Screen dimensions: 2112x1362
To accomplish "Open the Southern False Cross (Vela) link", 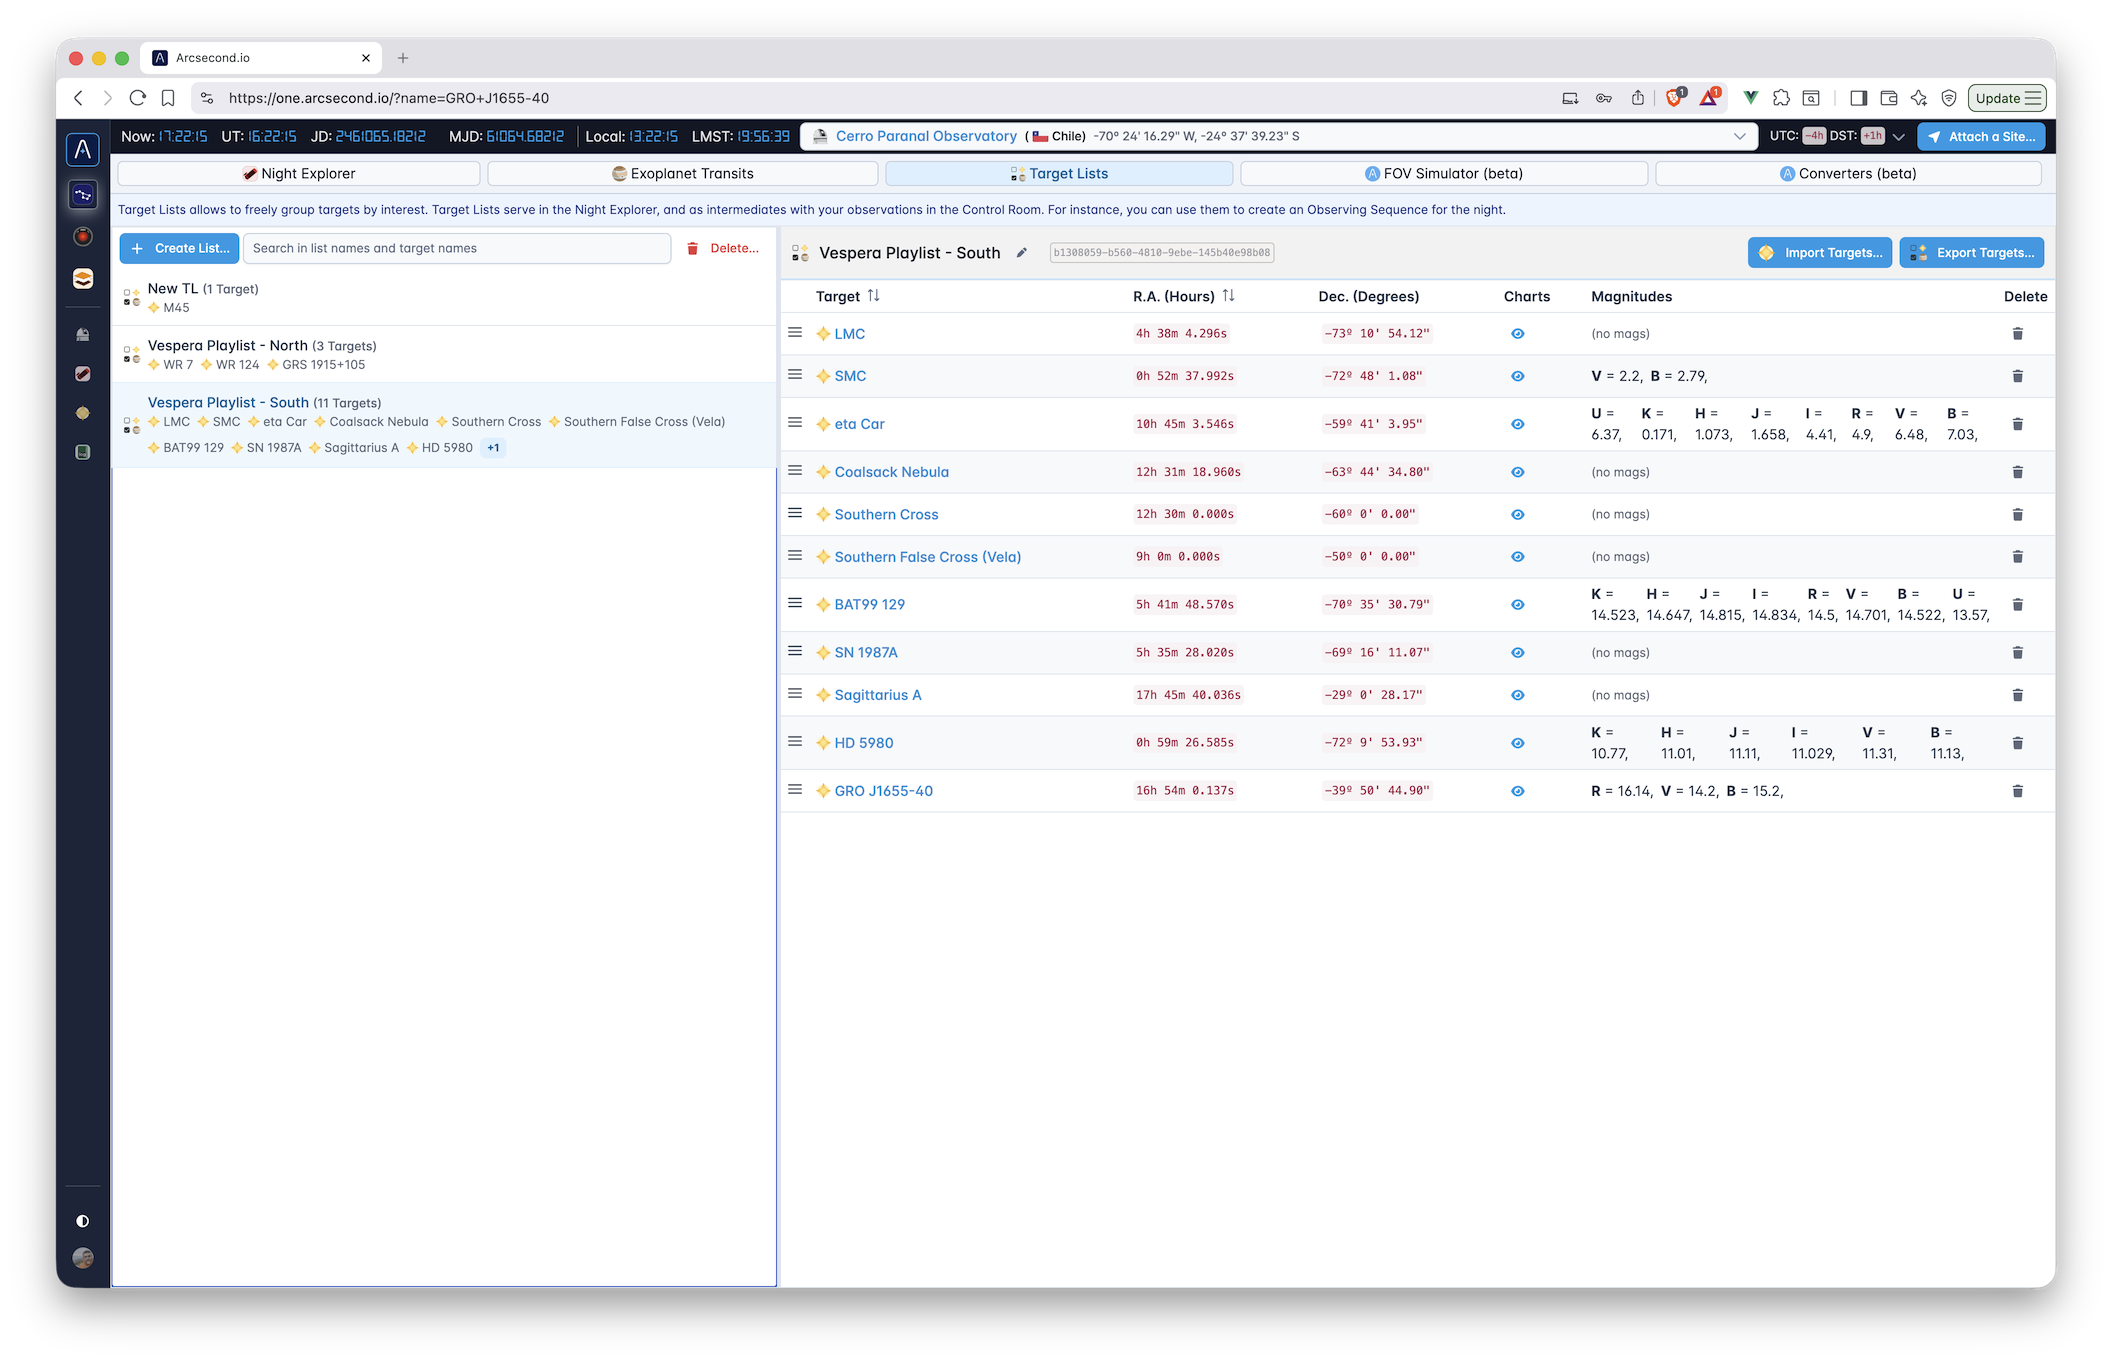I will tap(928, 557).
